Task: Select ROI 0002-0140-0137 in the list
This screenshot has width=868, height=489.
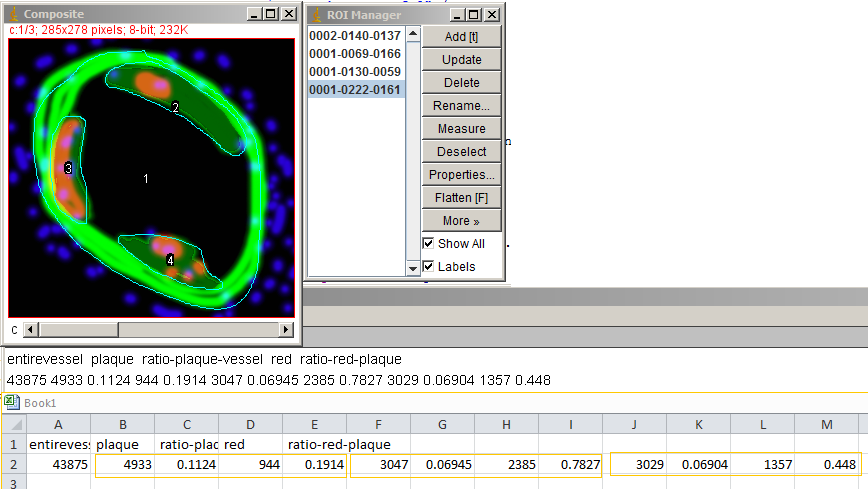Action: (x=354, y=36)
